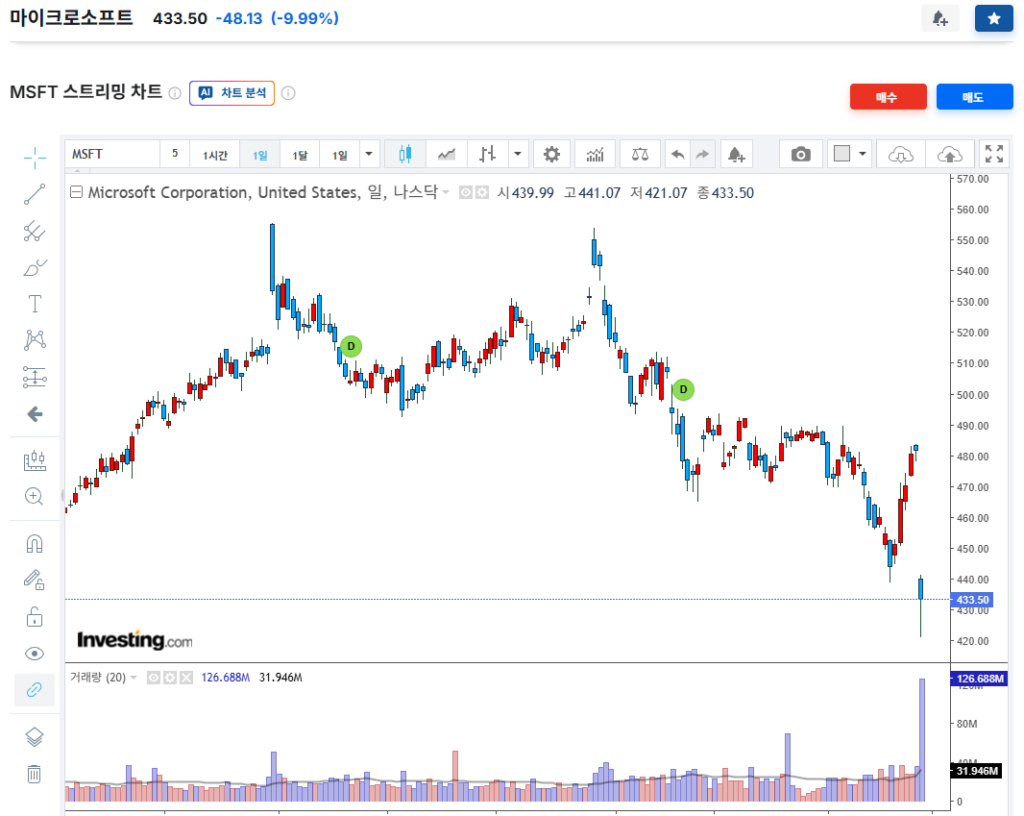This screenshot has height=816, width=1024.
Task: Remove all drawings with trash icon
Action: [x=34, y=774]
